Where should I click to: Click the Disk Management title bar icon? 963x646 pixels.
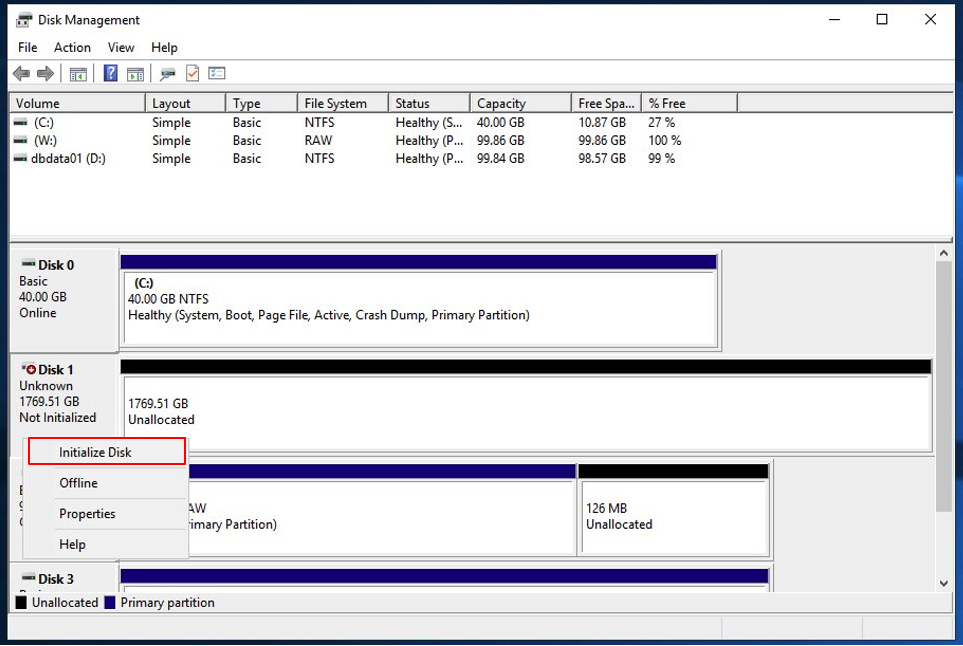[x=23, y=20]
